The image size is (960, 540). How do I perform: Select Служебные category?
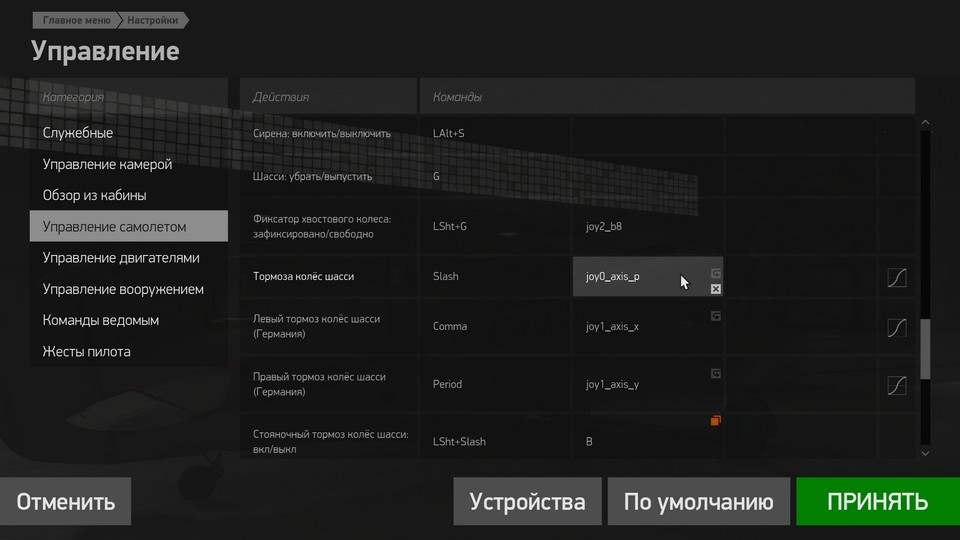129,133
